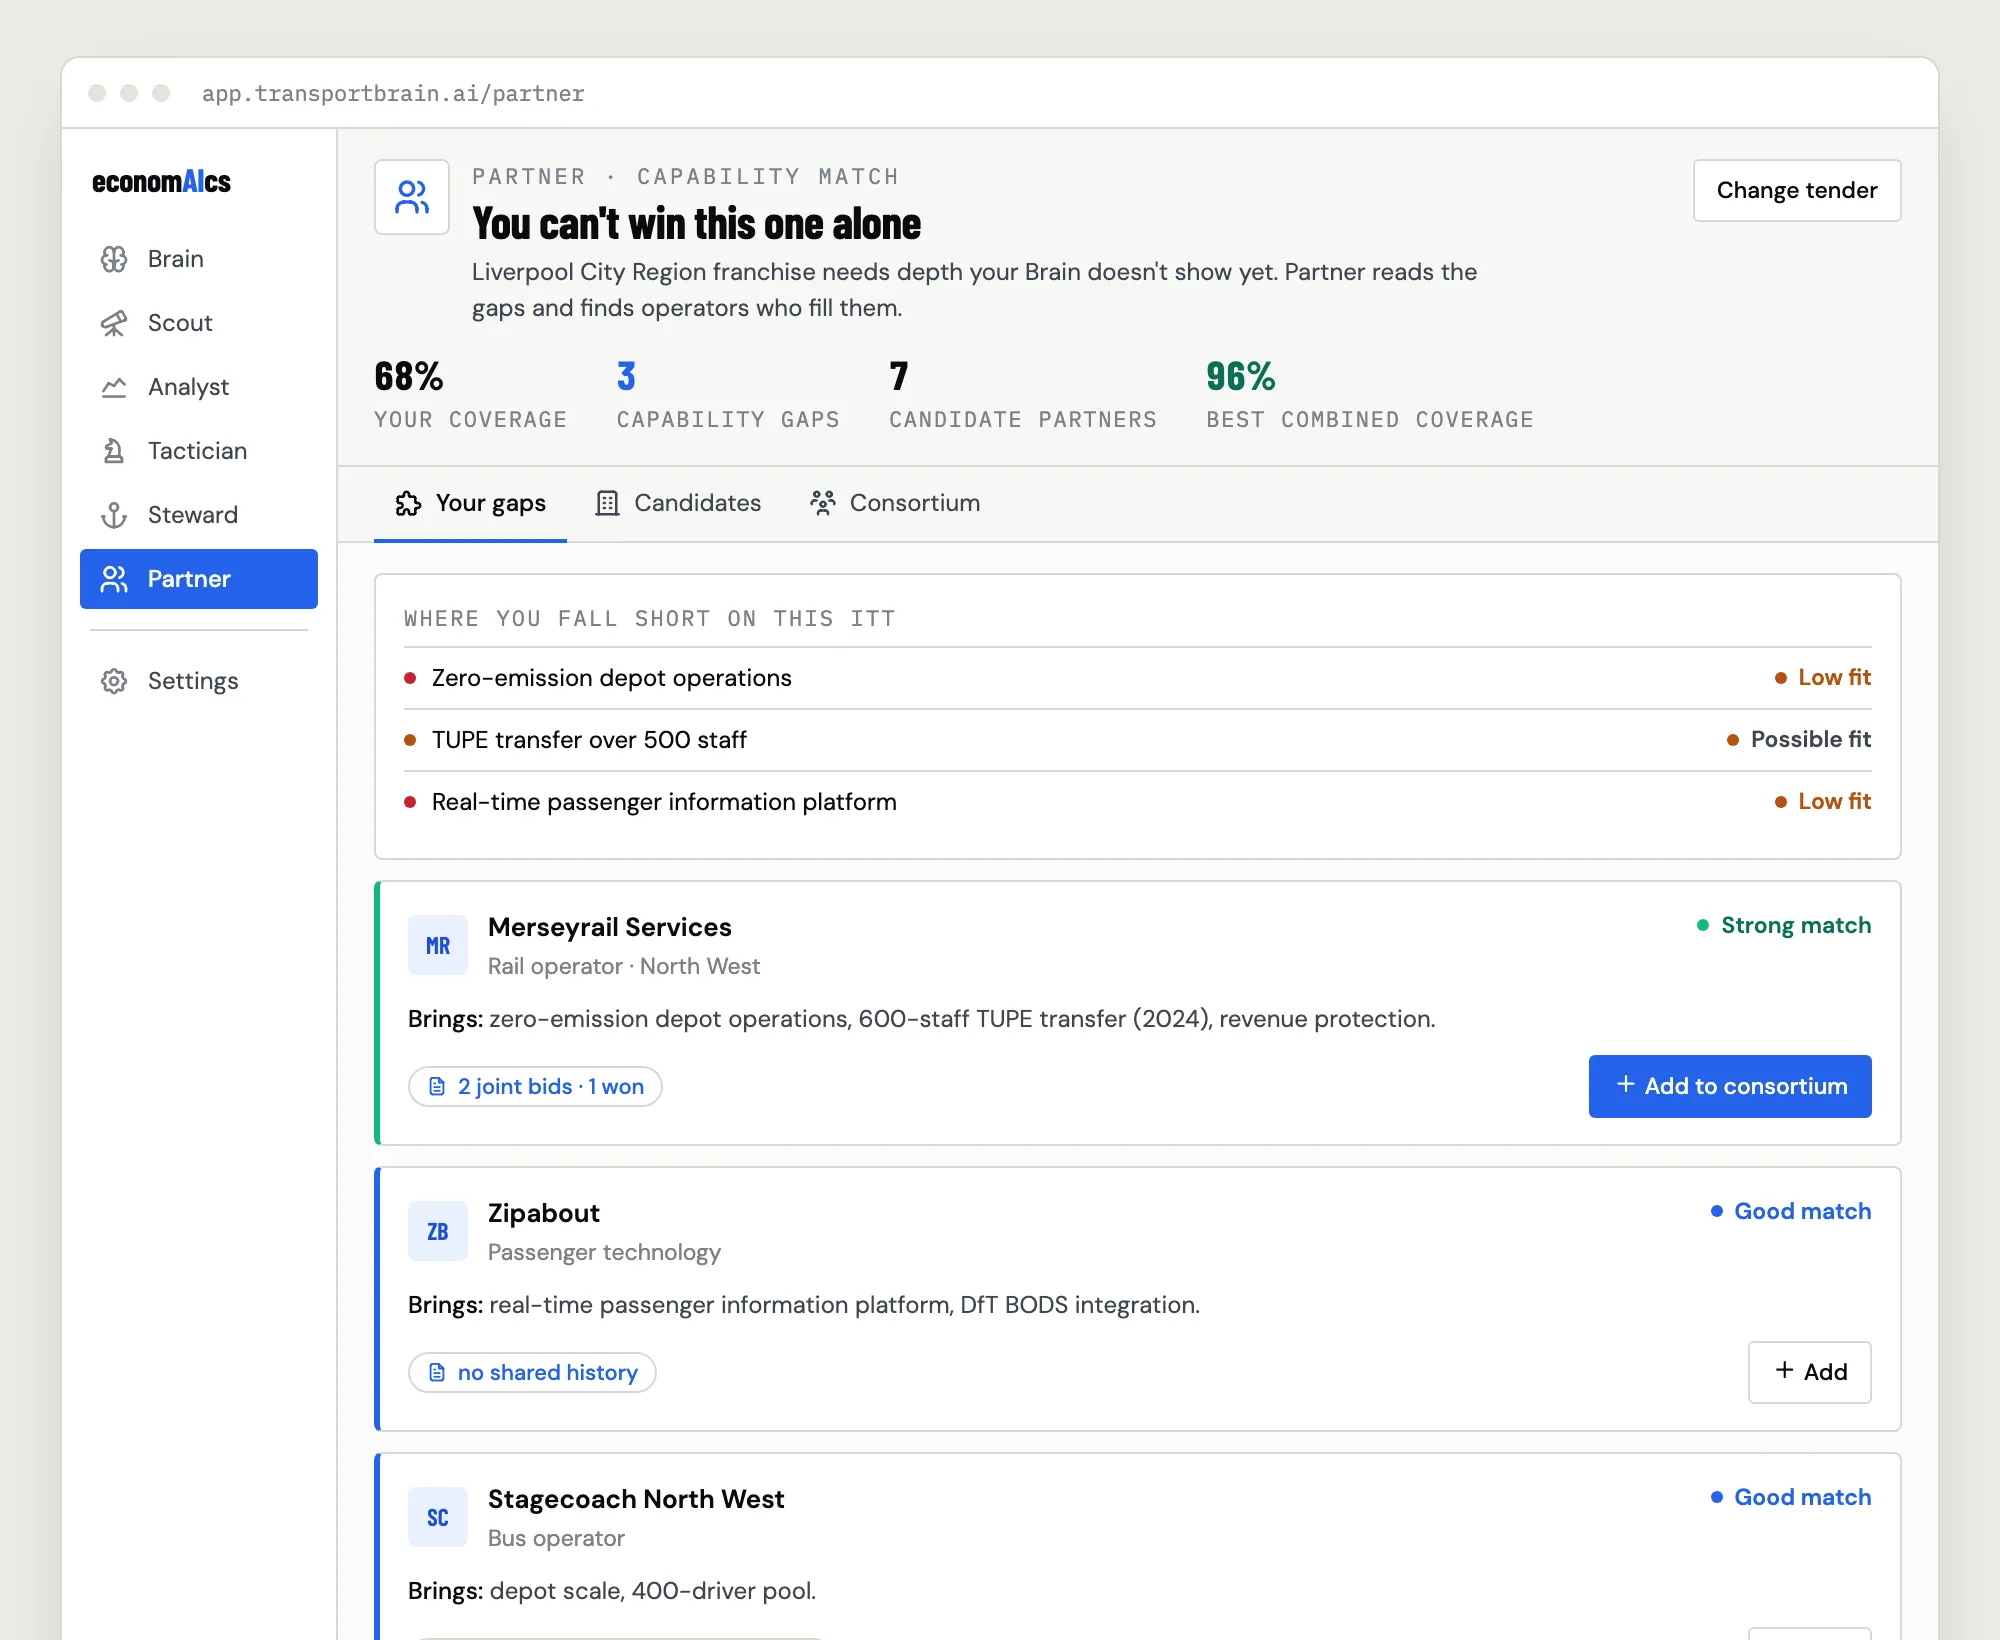Select the Real-time passenger information platform gap
Image resolution: width=2000 pixels, height=1640 pixels.
pyautogui.click(x=1137, y=802)
